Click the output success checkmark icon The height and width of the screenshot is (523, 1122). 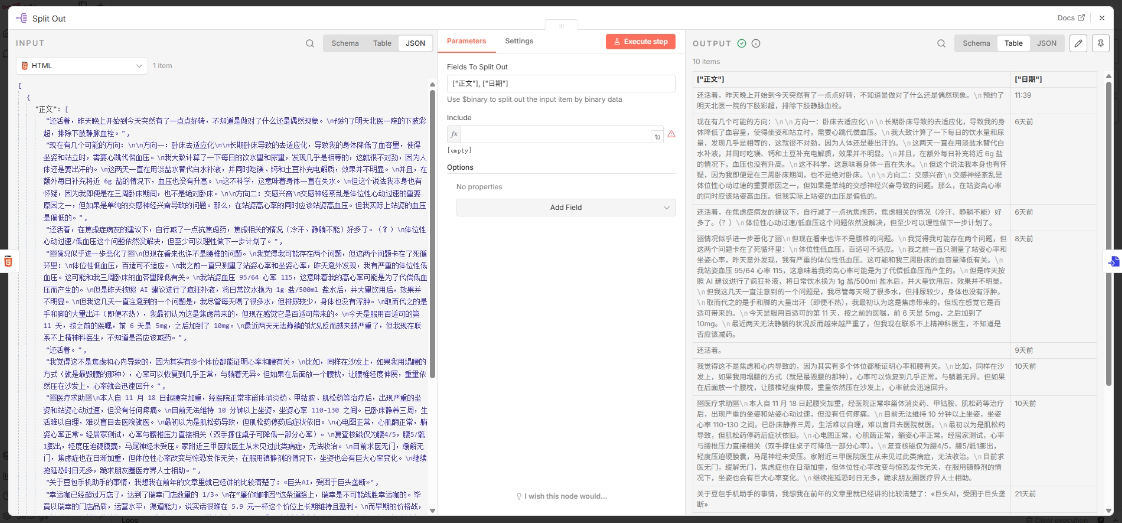click(x=742, y=44)
